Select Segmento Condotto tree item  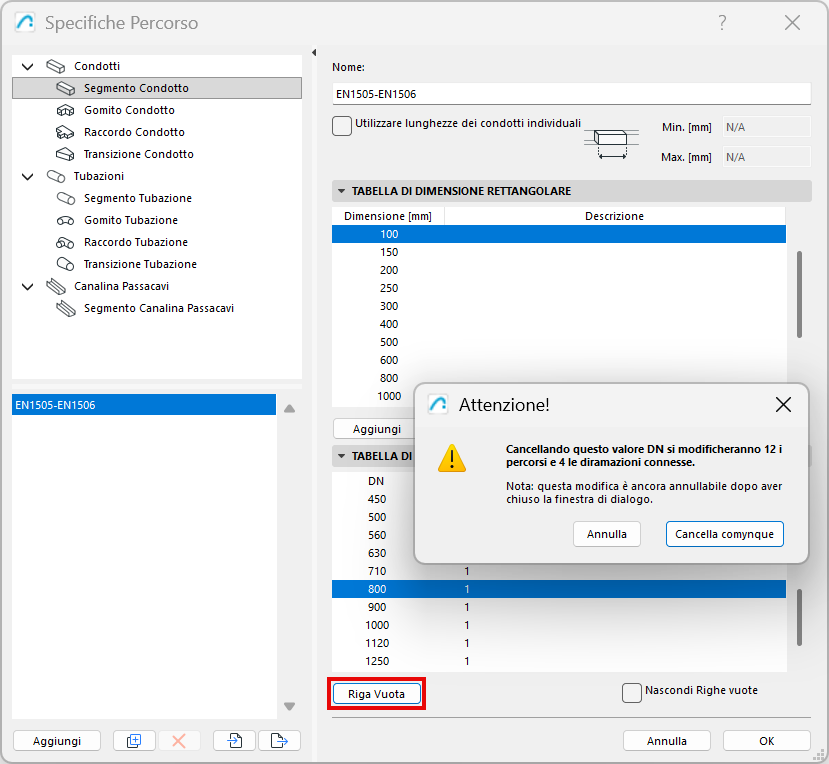coord(157,88)
